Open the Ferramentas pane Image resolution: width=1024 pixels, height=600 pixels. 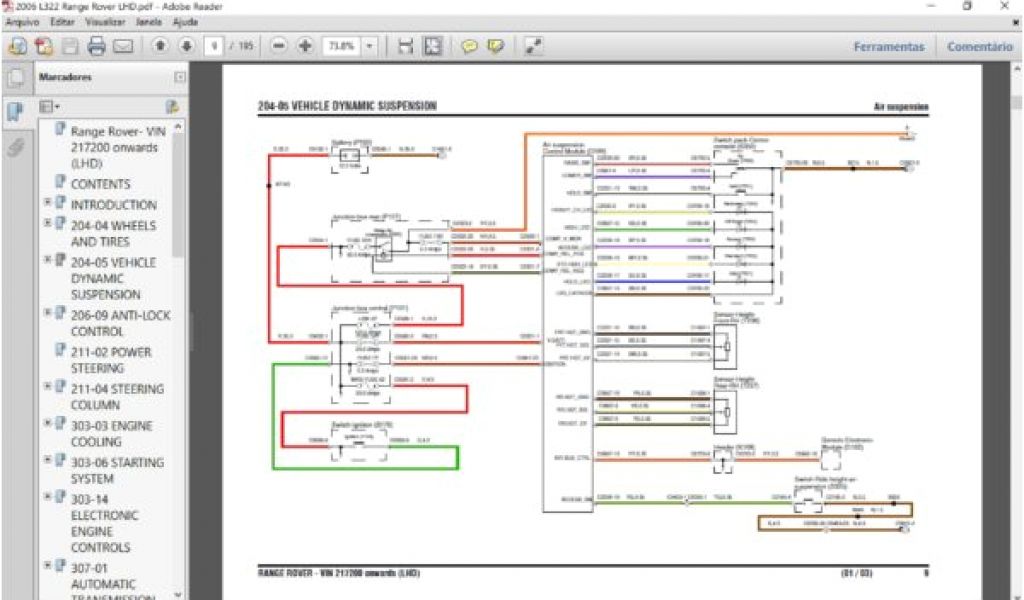(x=888, y=46)
